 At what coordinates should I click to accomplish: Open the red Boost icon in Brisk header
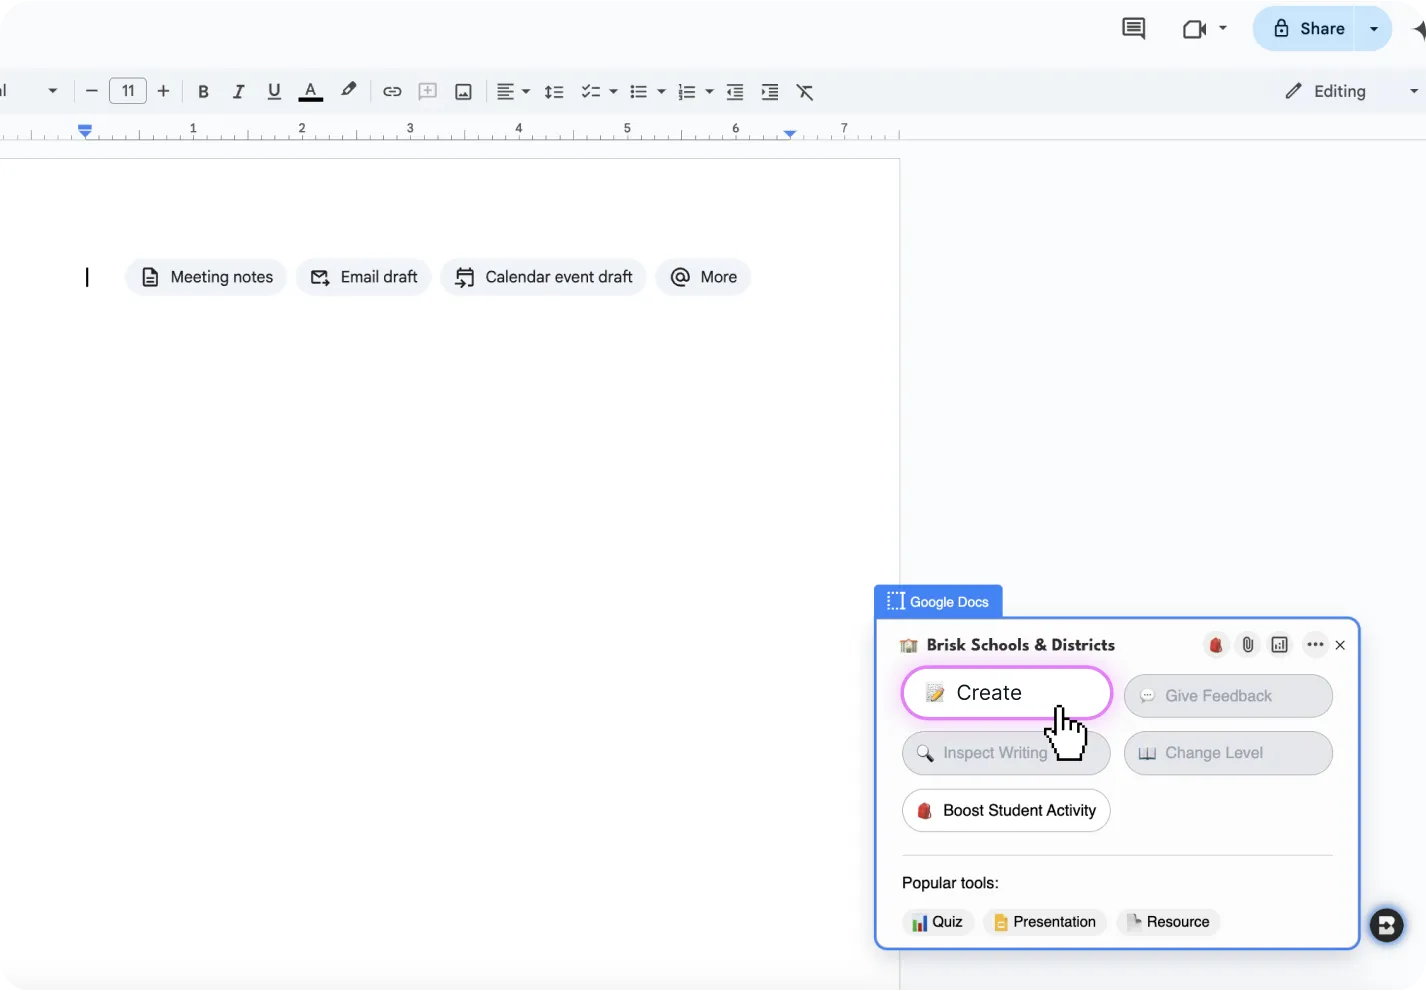1216,645
